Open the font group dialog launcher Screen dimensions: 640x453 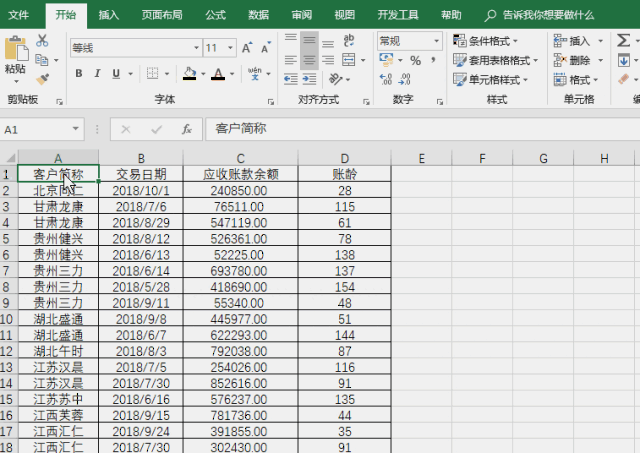271,102
